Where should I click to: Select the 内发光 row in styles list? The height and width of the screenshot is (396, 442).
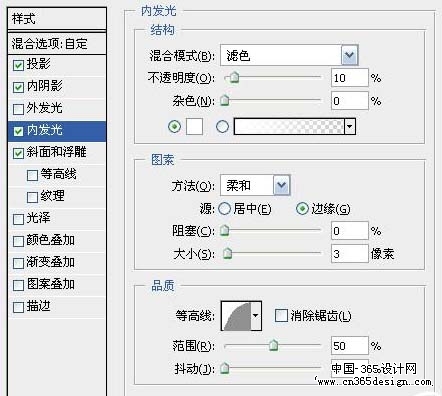pos(57,130)
